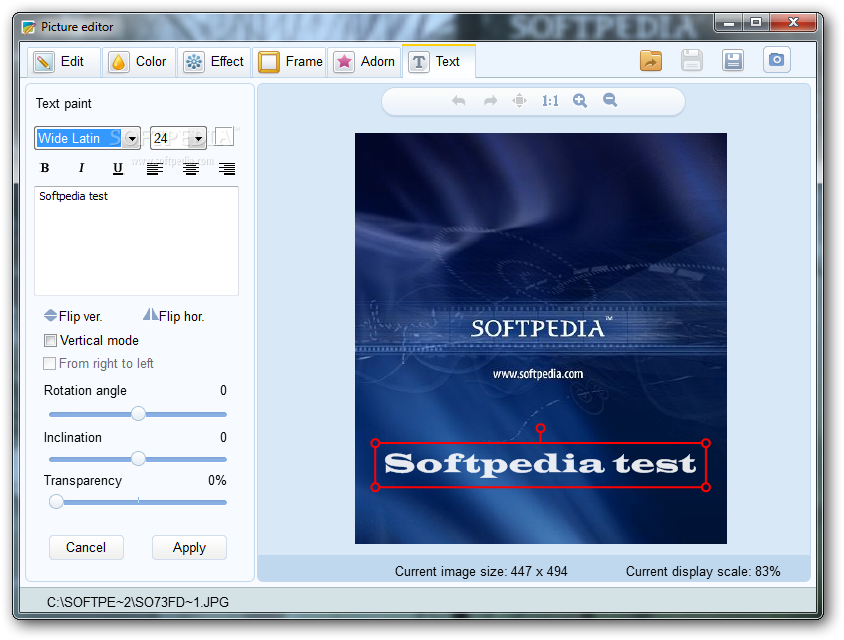The width and height of the screenshot is (844, 640).
Task: Open the Wide Latin font dropdown
Action: click(x=131, y=139)
